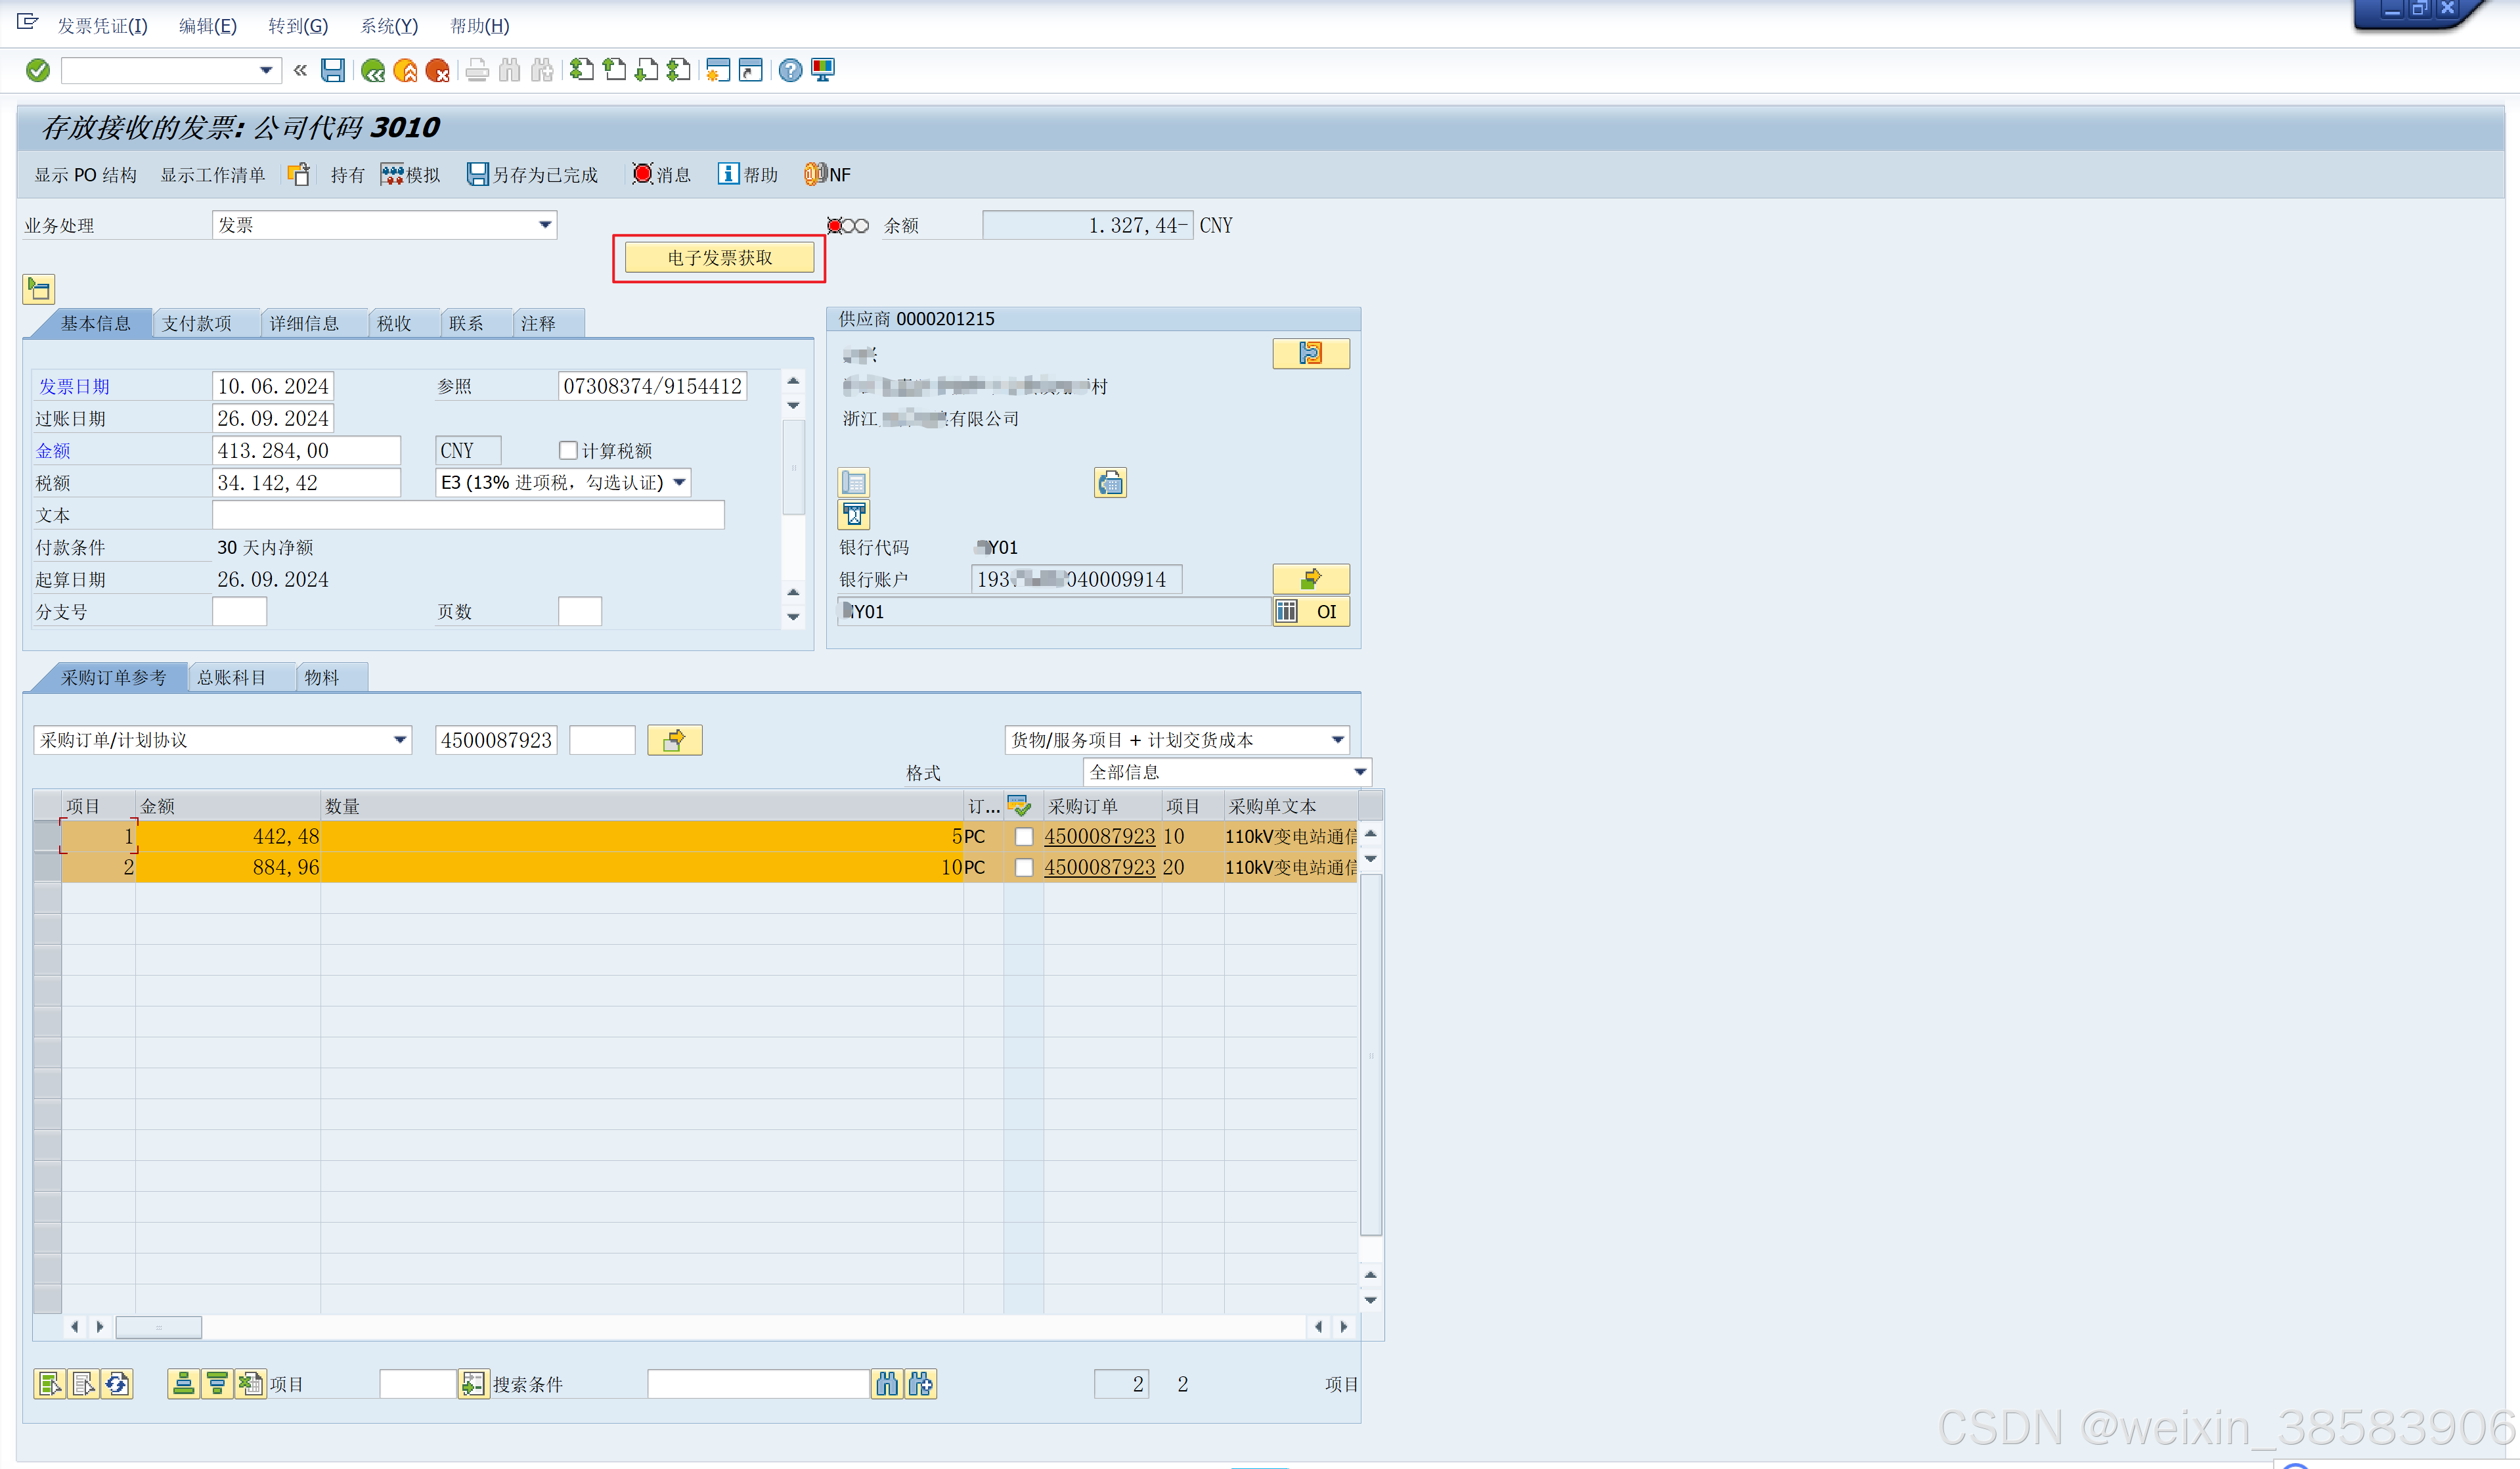The width and height of the screenshot is (2520, 1469).
Task: Enable the 计算税额 checkbox
Action: 568,451
